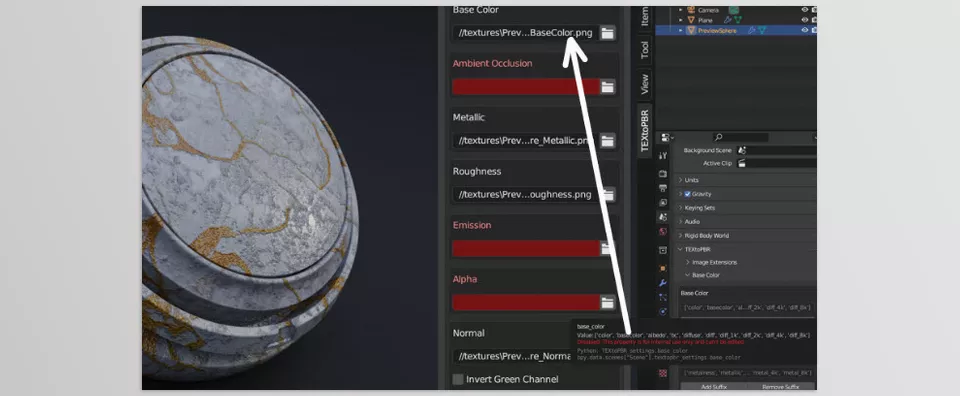Viewport: 960px width, 396px height.
Task: Click the properties search field
Action: point(740,138)
